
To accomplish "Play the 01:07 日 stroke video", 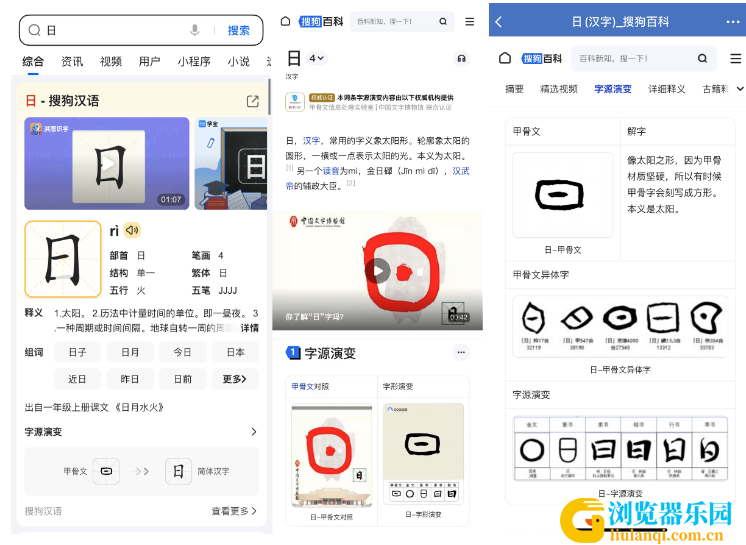I will [107, 163].
